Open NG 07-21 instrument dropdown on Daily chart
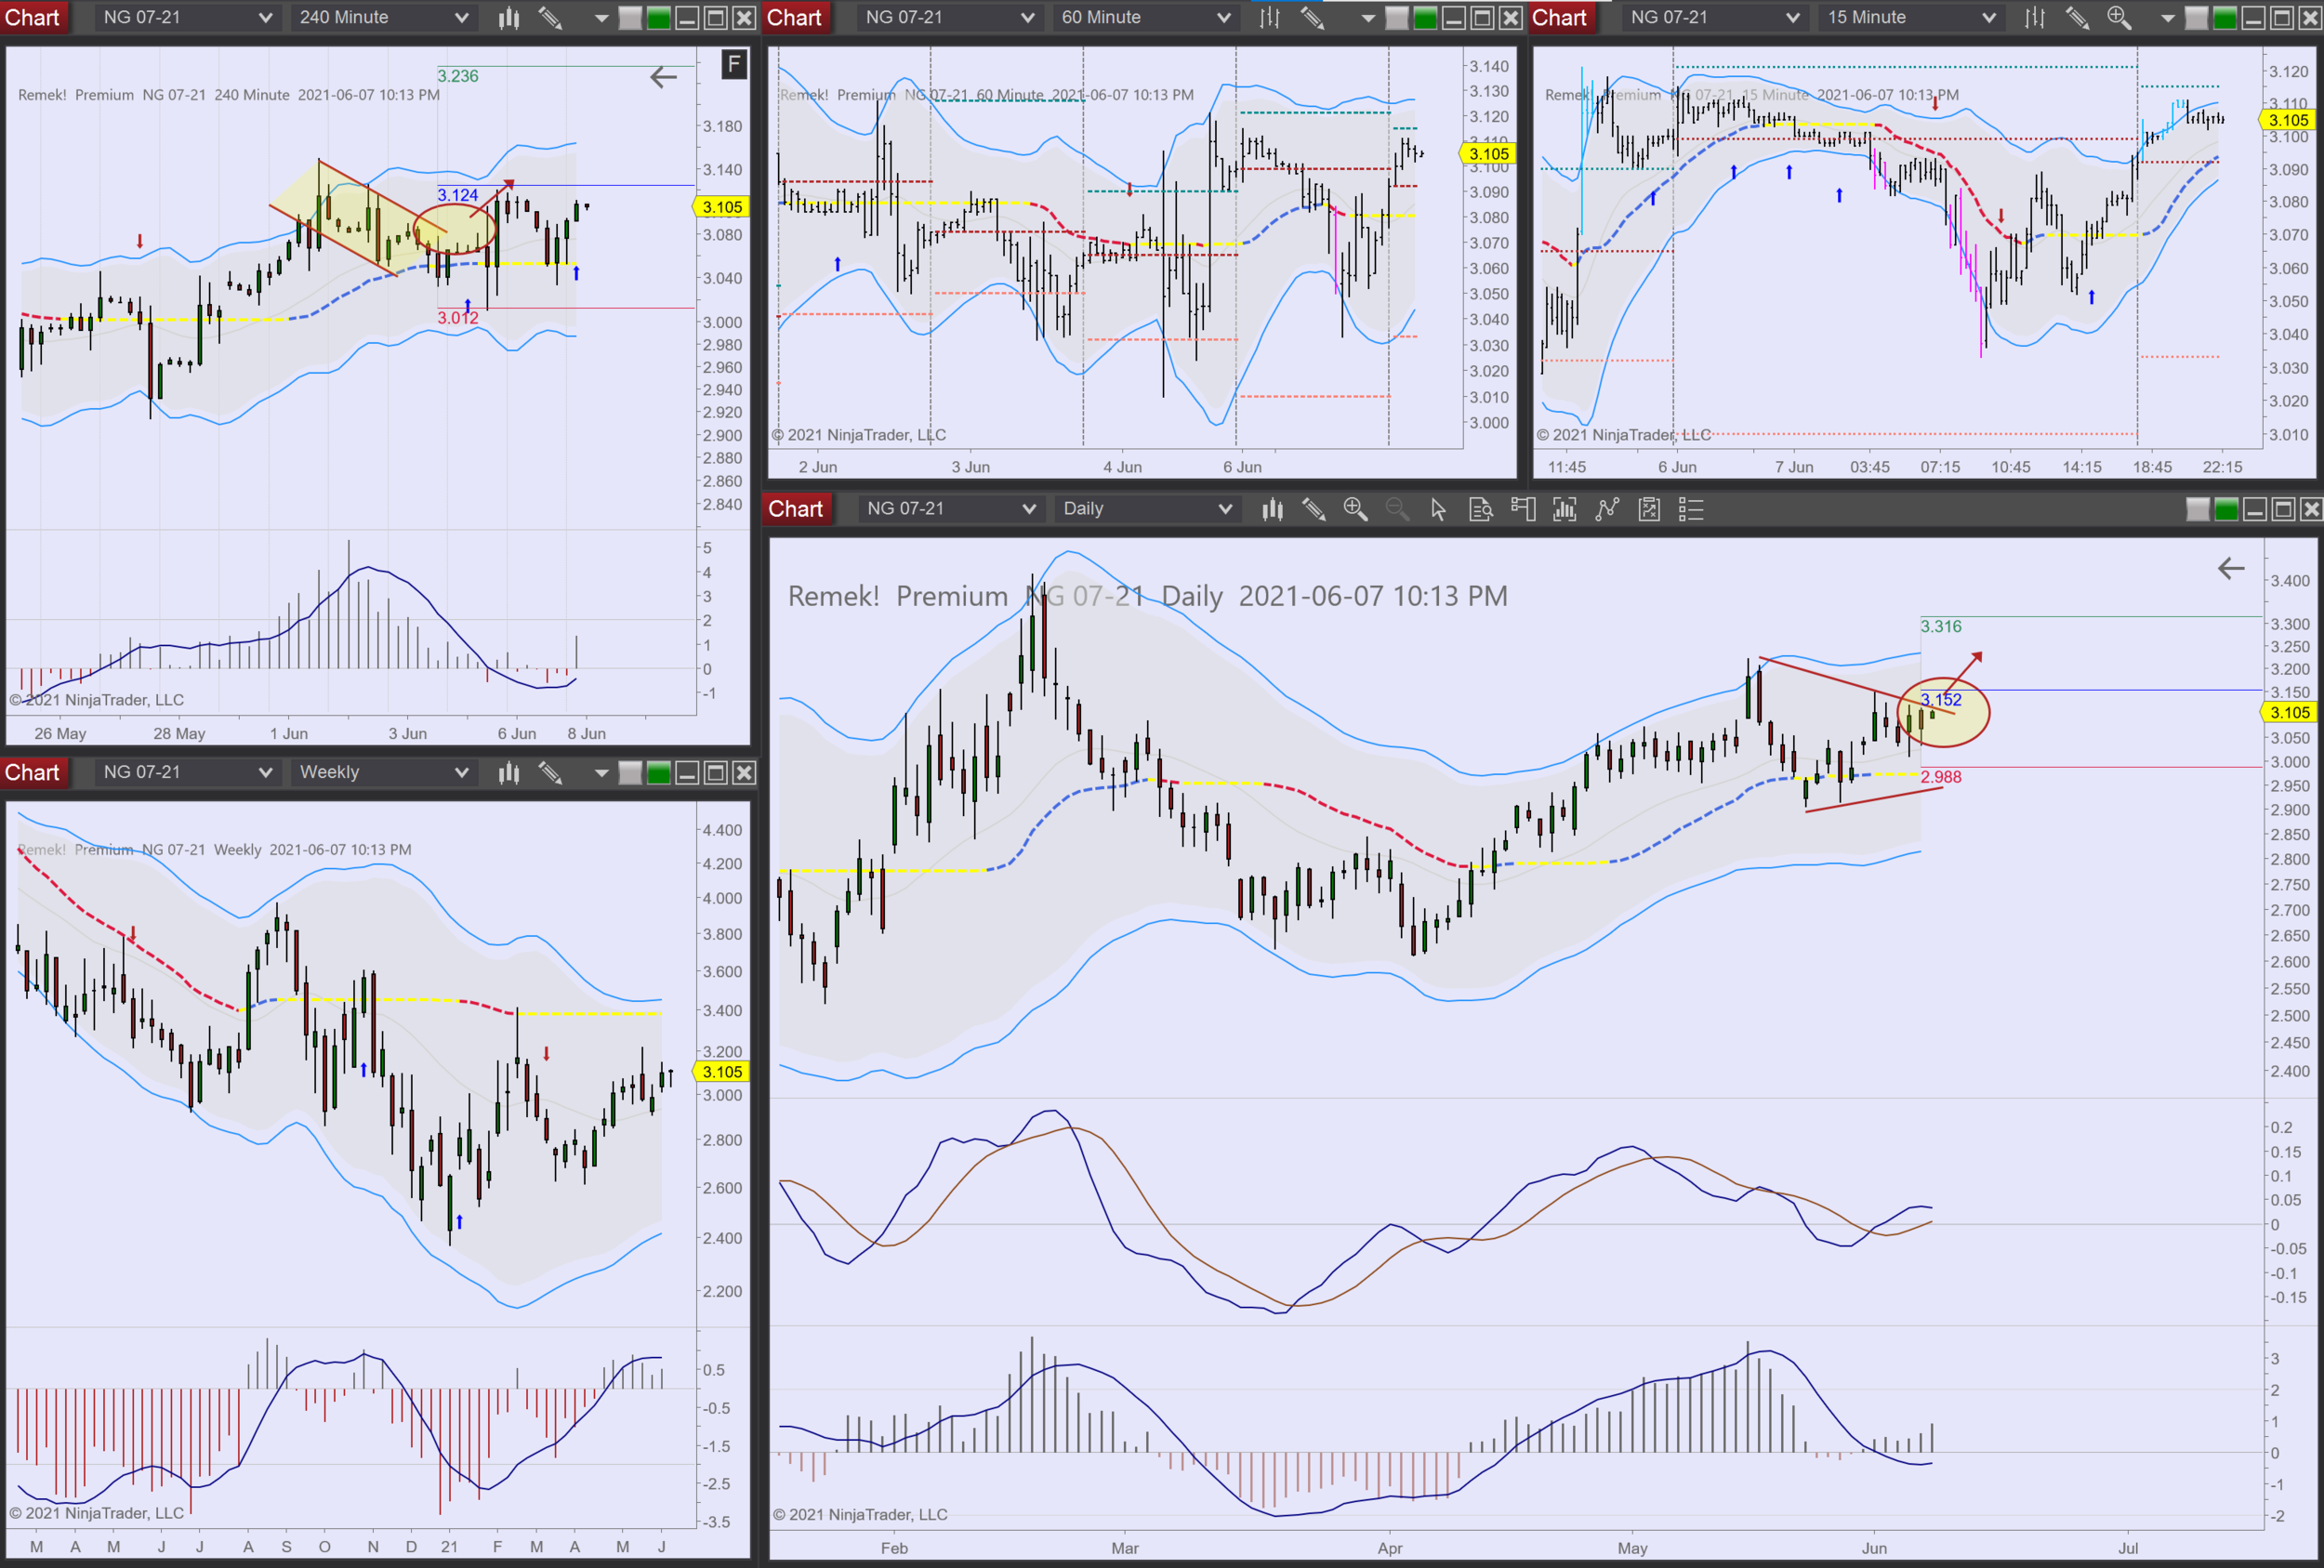The width and height of the screenshot is (2324, 1568). click(950, 509)
